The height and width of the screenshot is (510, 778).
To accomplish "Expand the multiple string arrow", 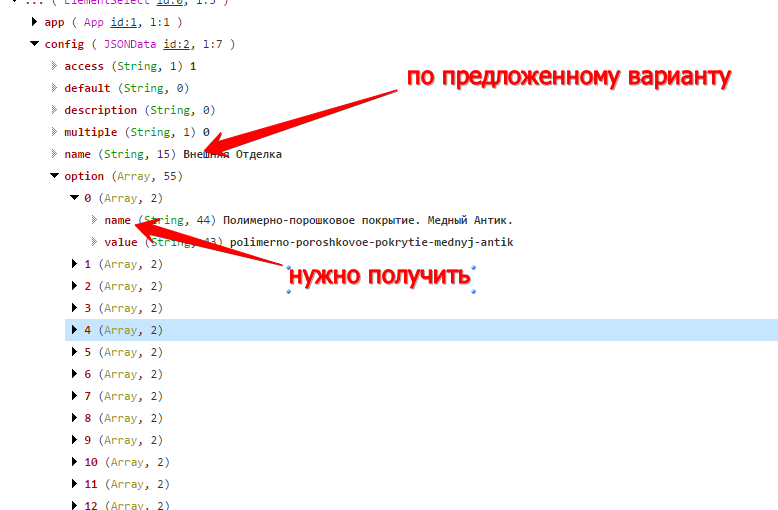I will click(54, 131).
